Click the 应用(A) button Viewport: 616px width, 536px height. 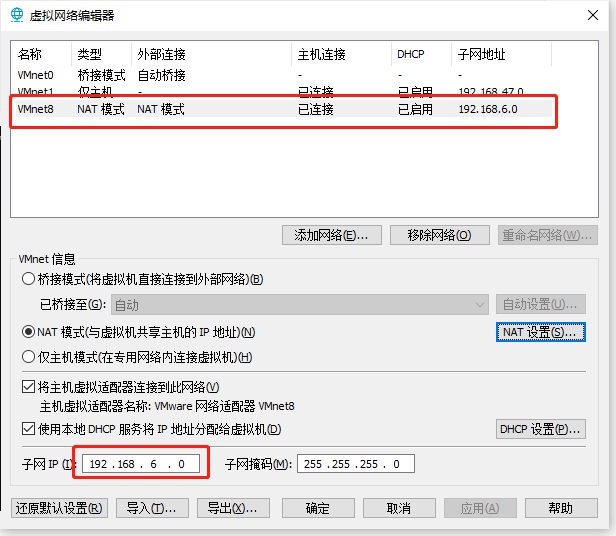[x=480, y=508]
